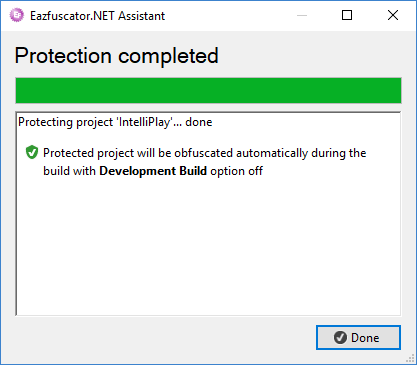Click the bold Development Build text
The image size is (417, 365).
point(153,171)
